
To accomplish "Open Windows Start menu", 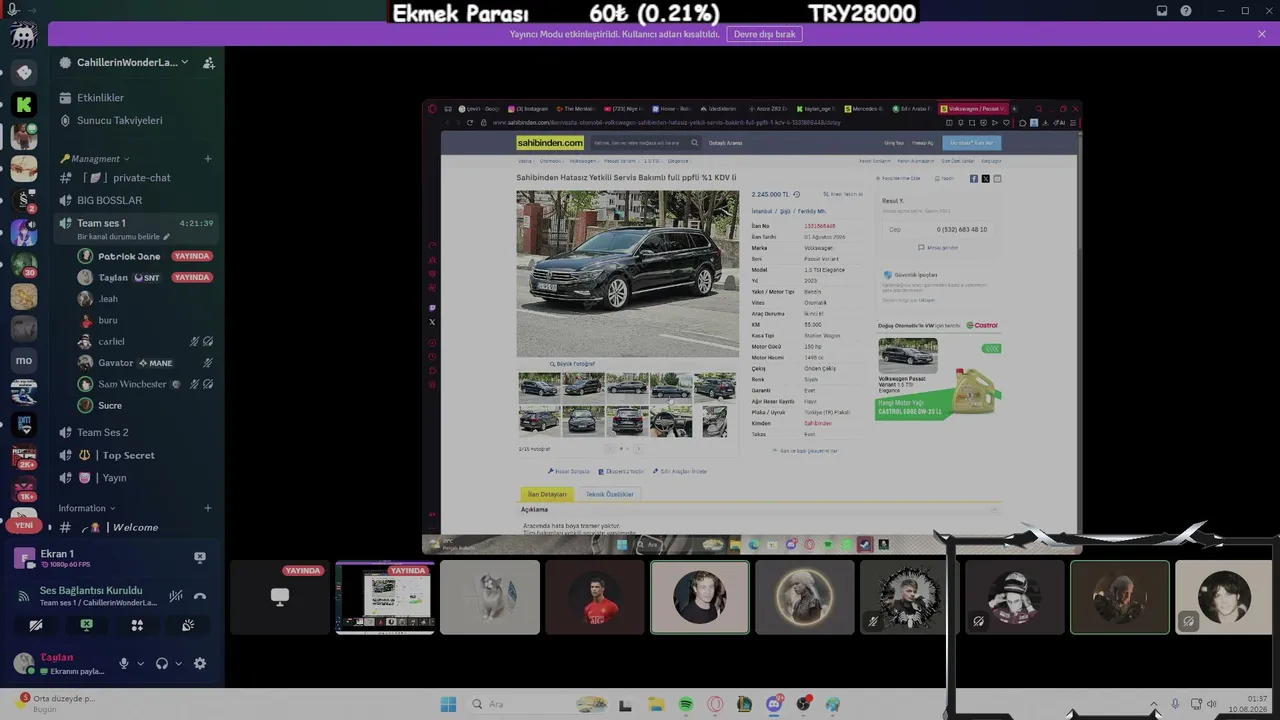I will pyautogui.click(x=448, y=704).
